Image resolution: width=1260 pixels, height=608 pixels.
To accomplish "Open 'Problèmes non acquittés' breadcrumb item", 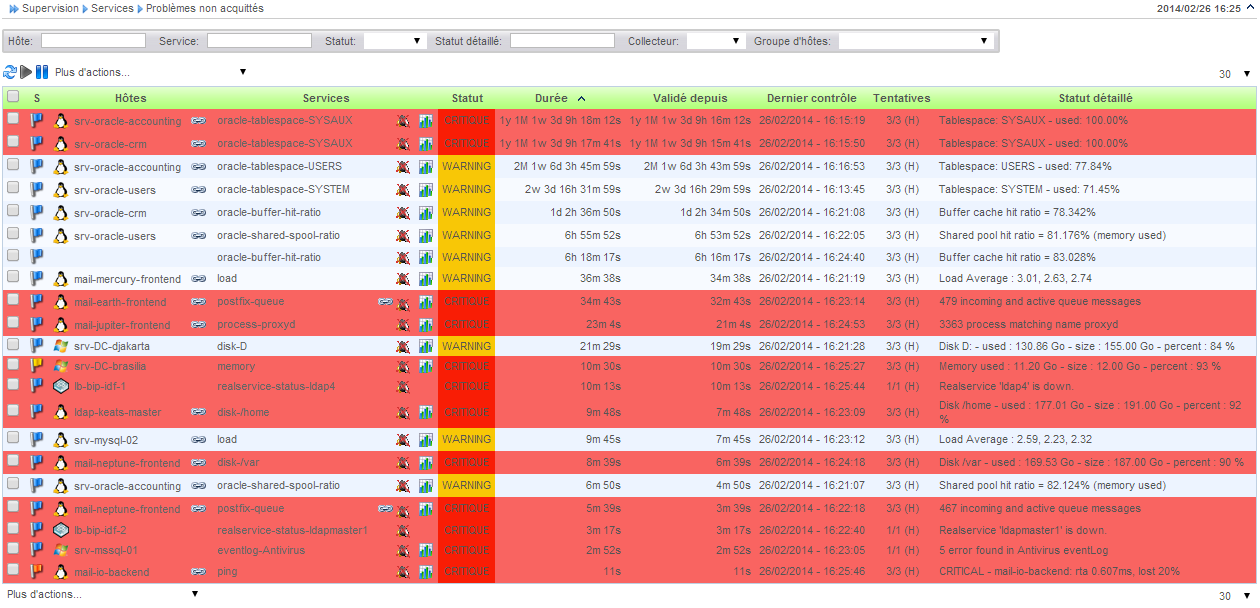I will pos(205,8).
